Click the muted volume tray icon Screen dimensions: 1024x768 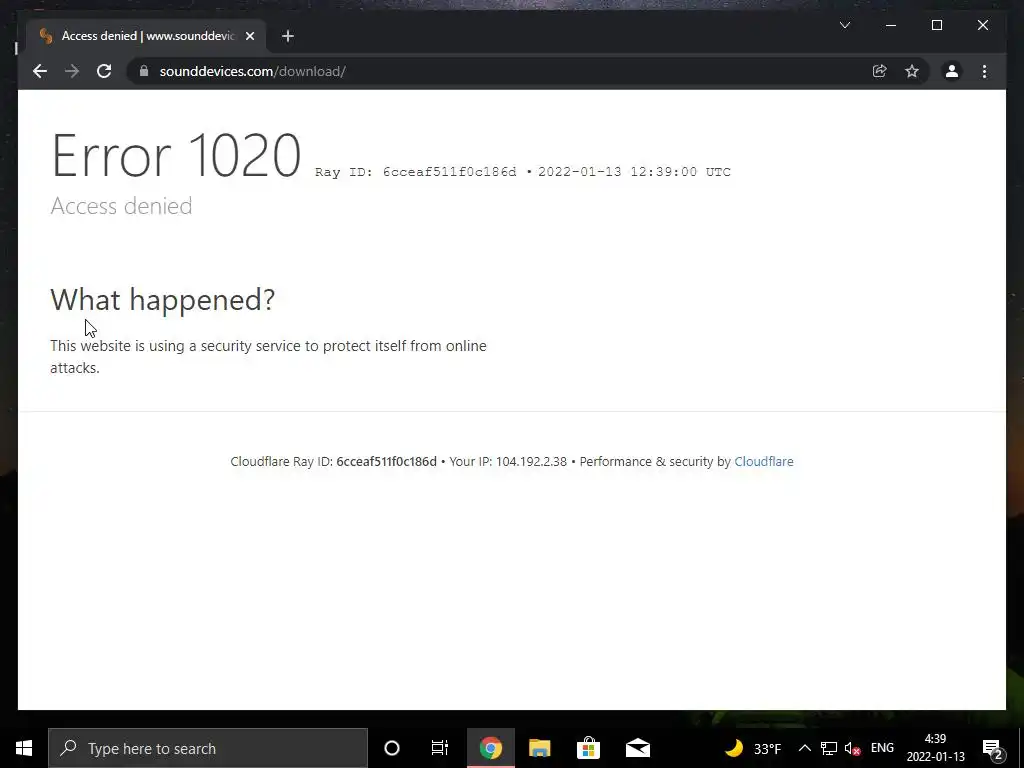point(852,748)
